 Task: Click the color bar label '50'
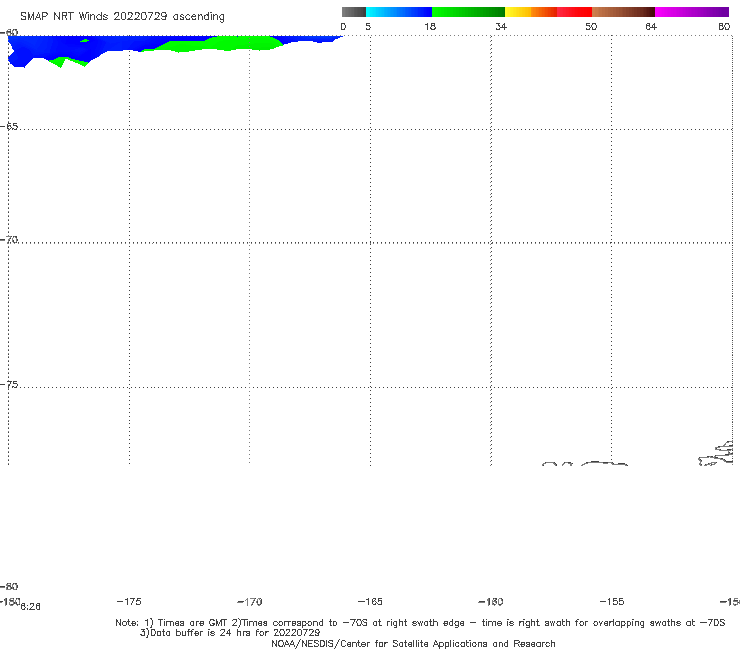click(591, 26)
